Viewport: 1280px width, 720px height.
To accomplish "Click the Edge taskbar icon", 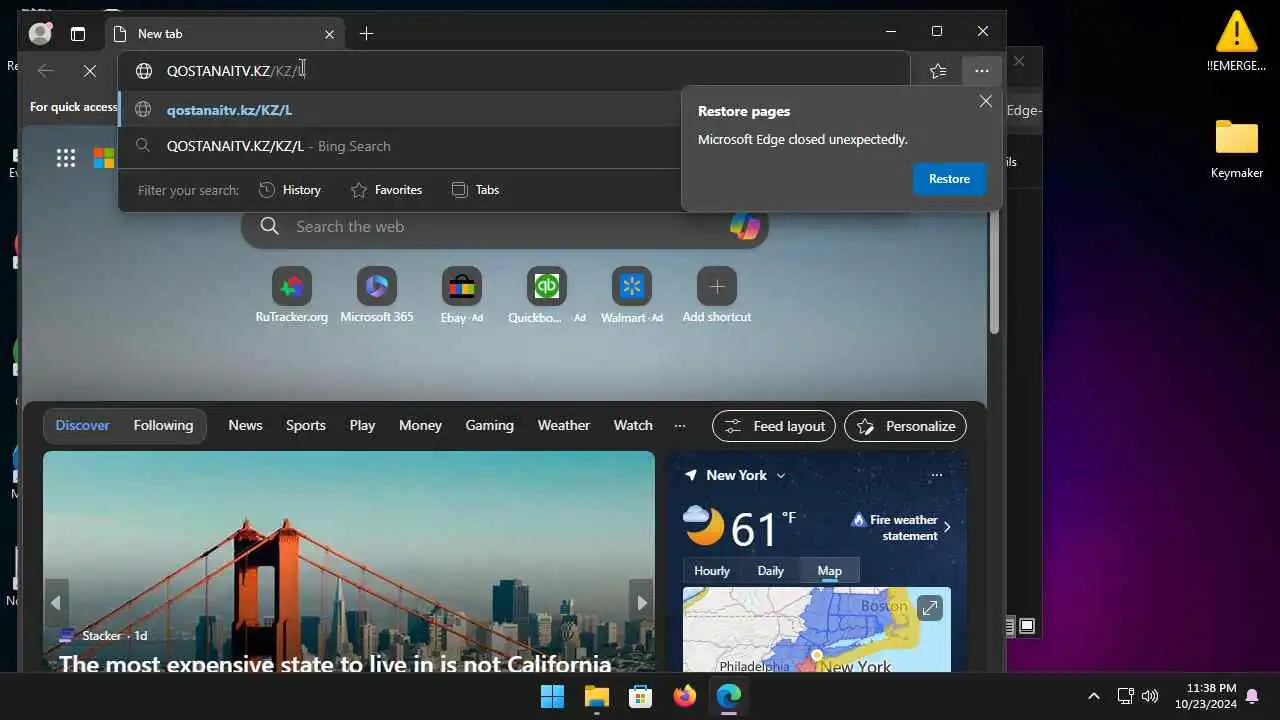I will pyautogui.click(x=728, y=696).
